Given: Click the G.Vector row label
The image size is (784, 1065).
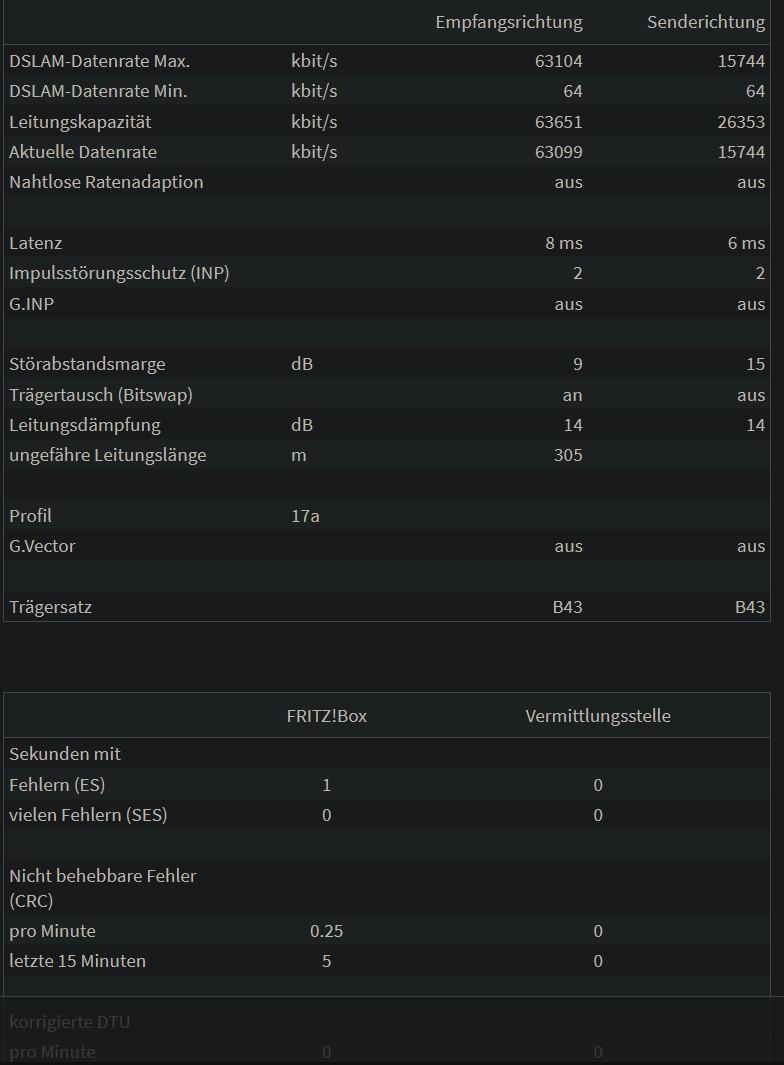Looking at the screenshot, I should [x=42, y=546].
